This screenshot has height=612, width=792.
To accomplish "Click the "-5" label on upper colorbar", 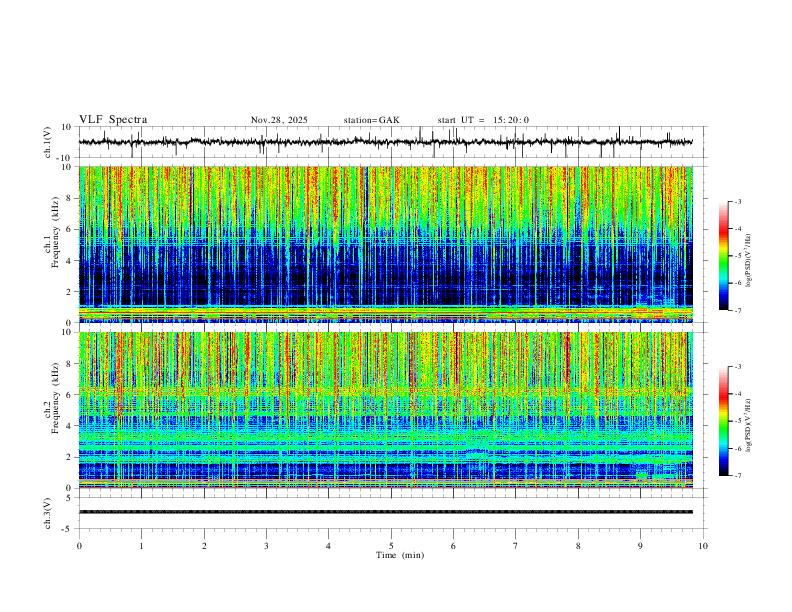I will 737,256.
